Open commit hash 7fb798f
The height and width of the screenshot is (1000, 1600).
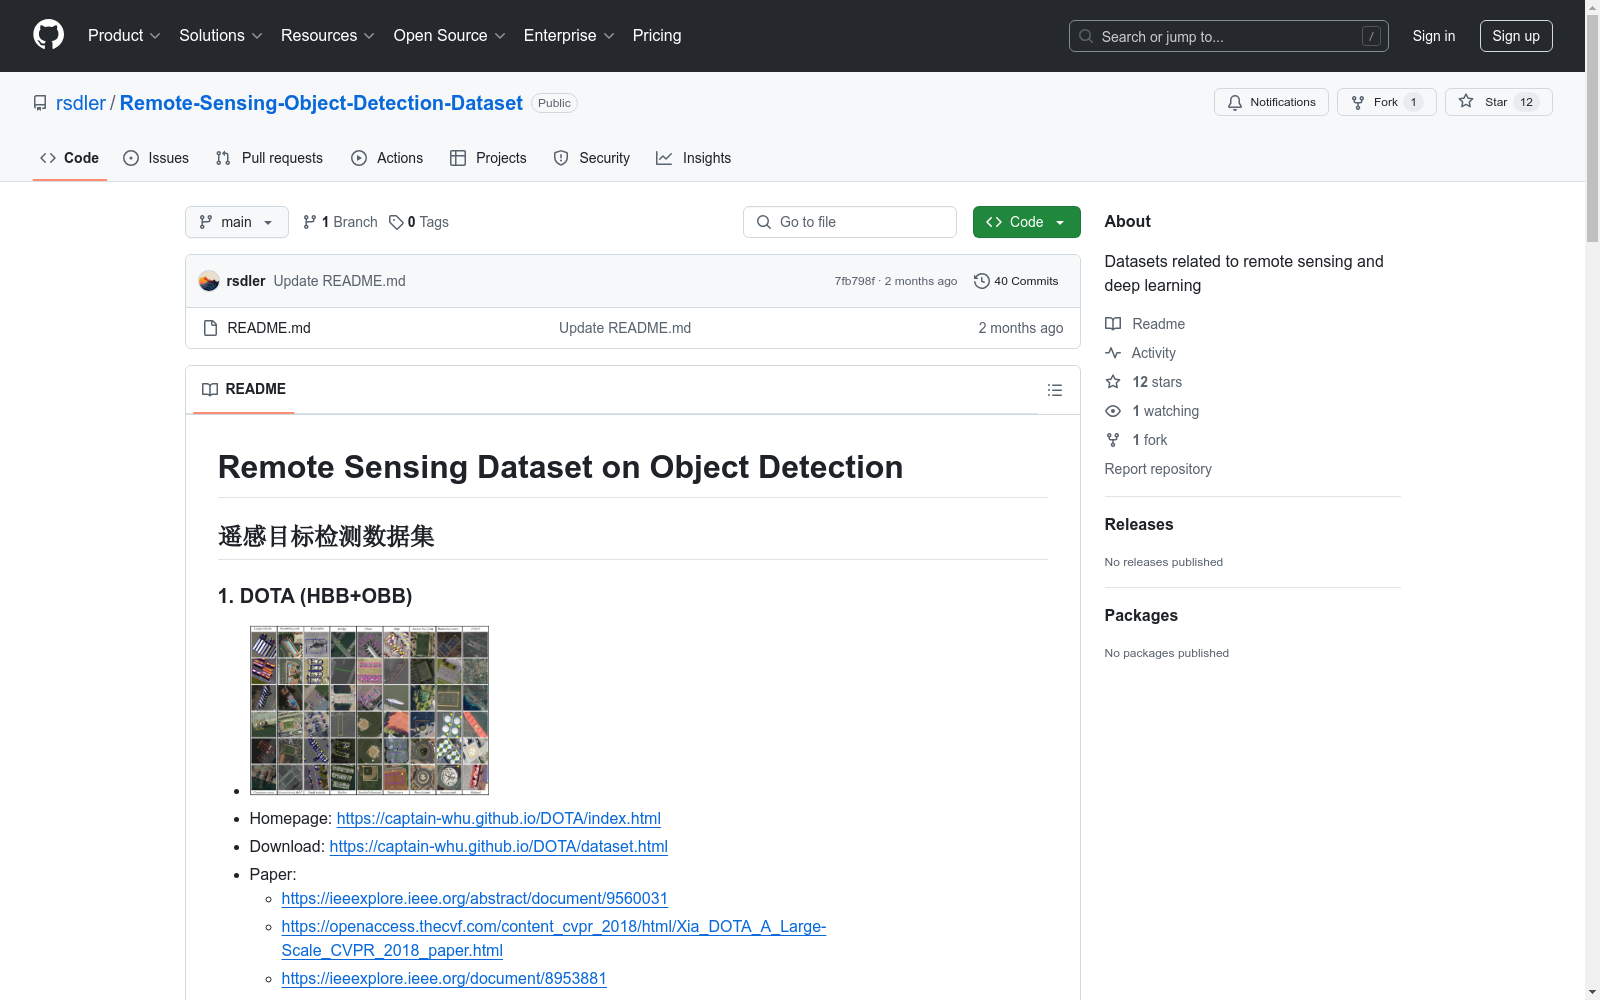855,281
